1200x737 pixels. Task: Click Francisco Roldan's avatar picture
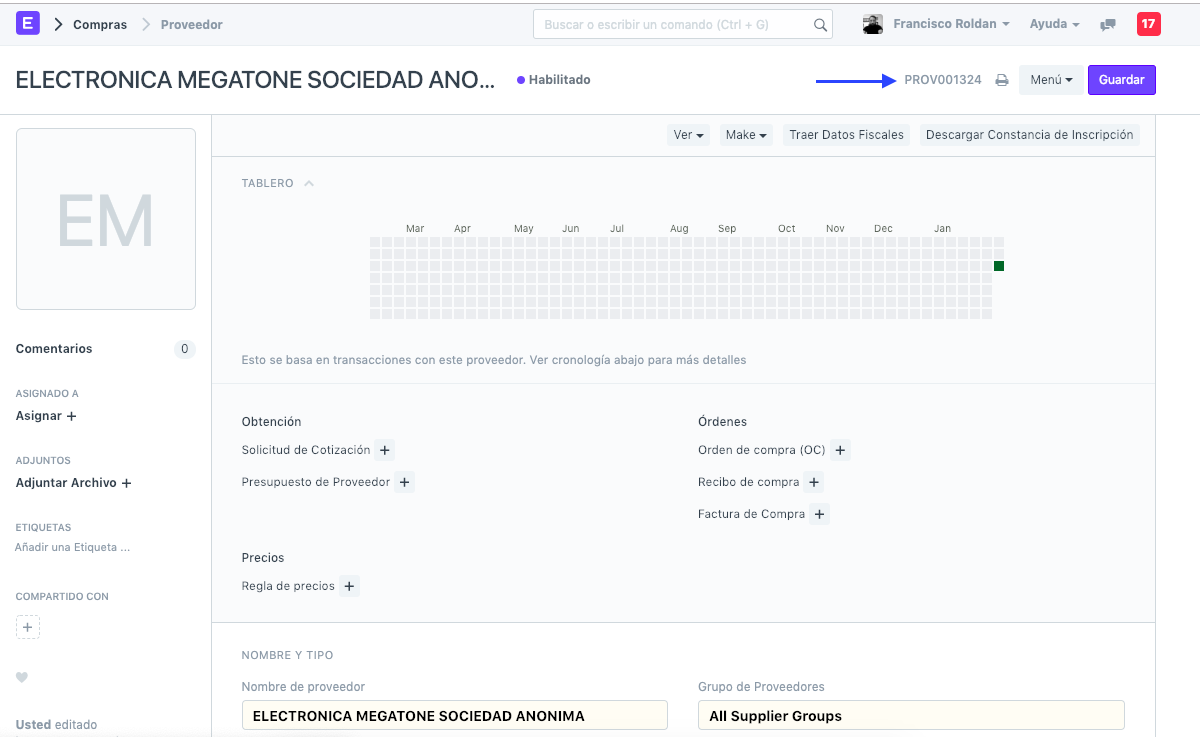pyautogui.click(x=873, y=24)
